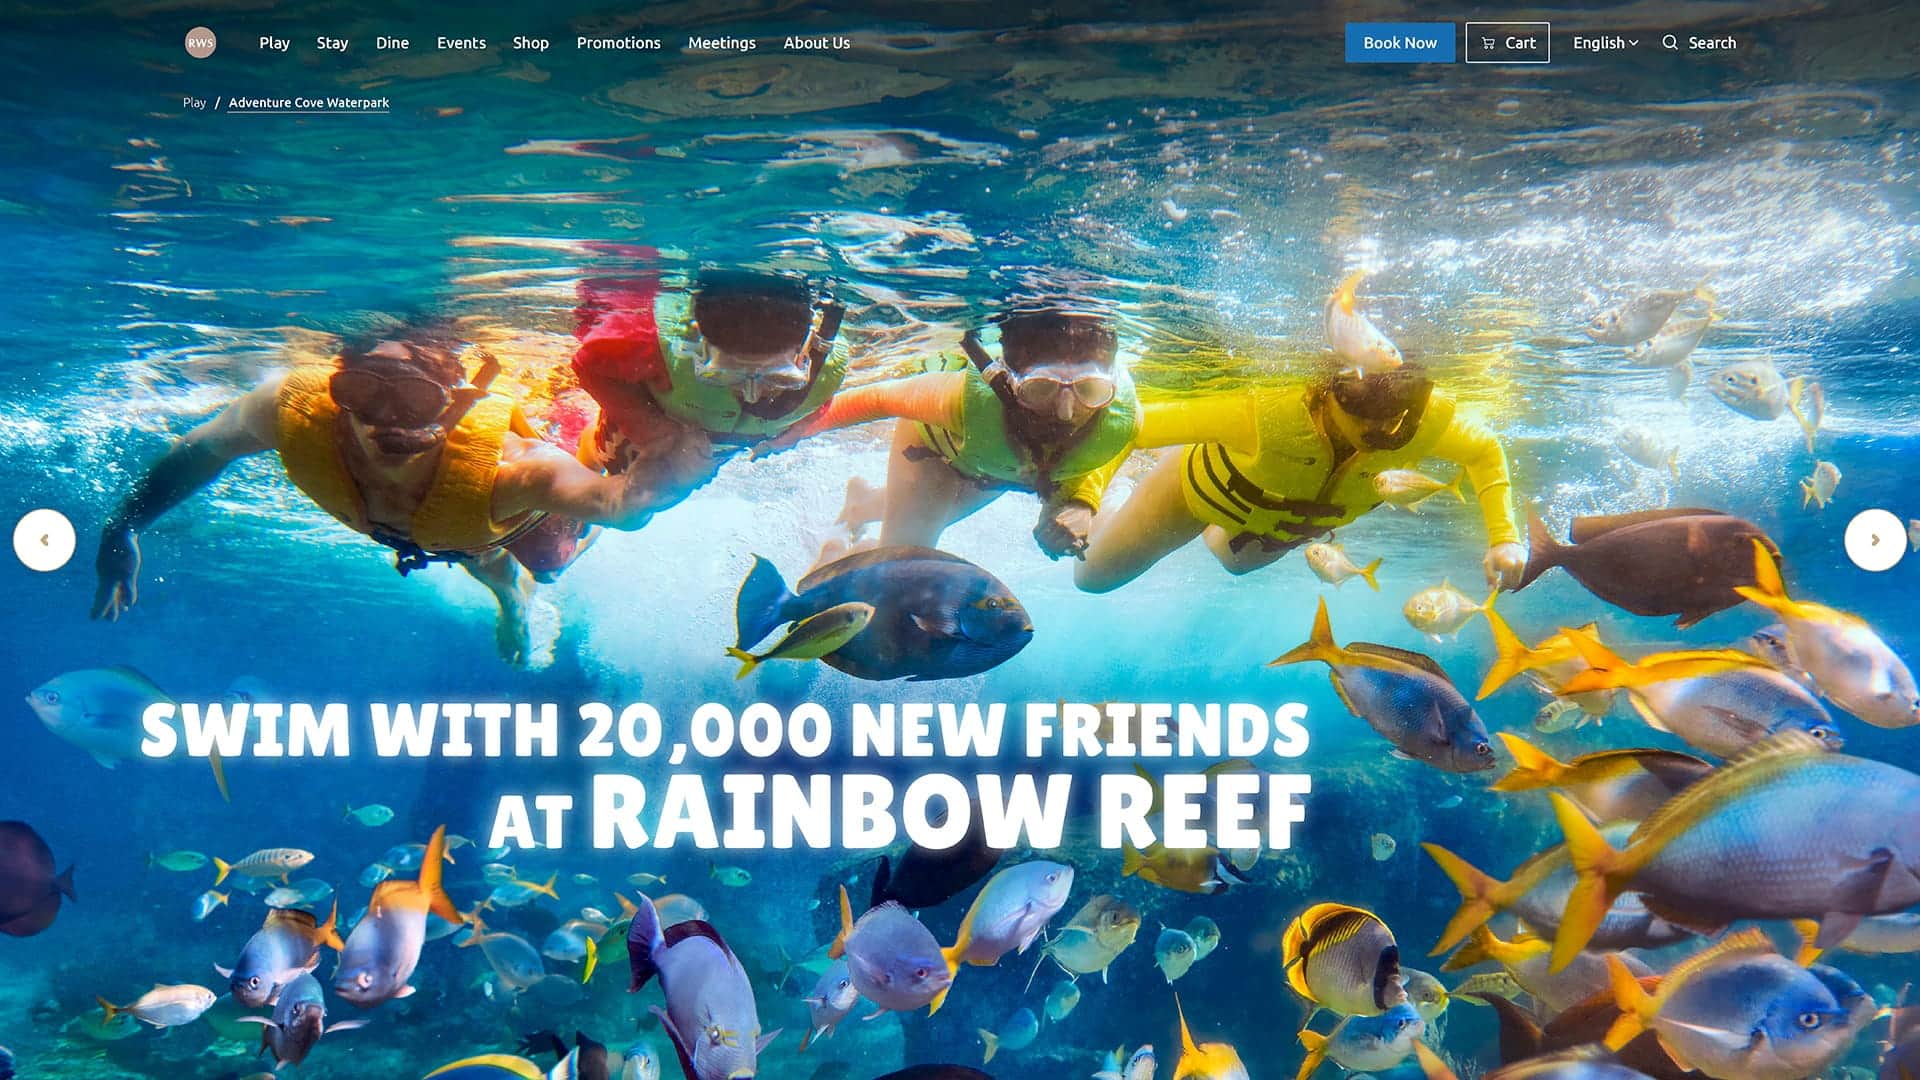Open the About Us menu
Screen dimensions: 1920x1080
tap(816, 43)
